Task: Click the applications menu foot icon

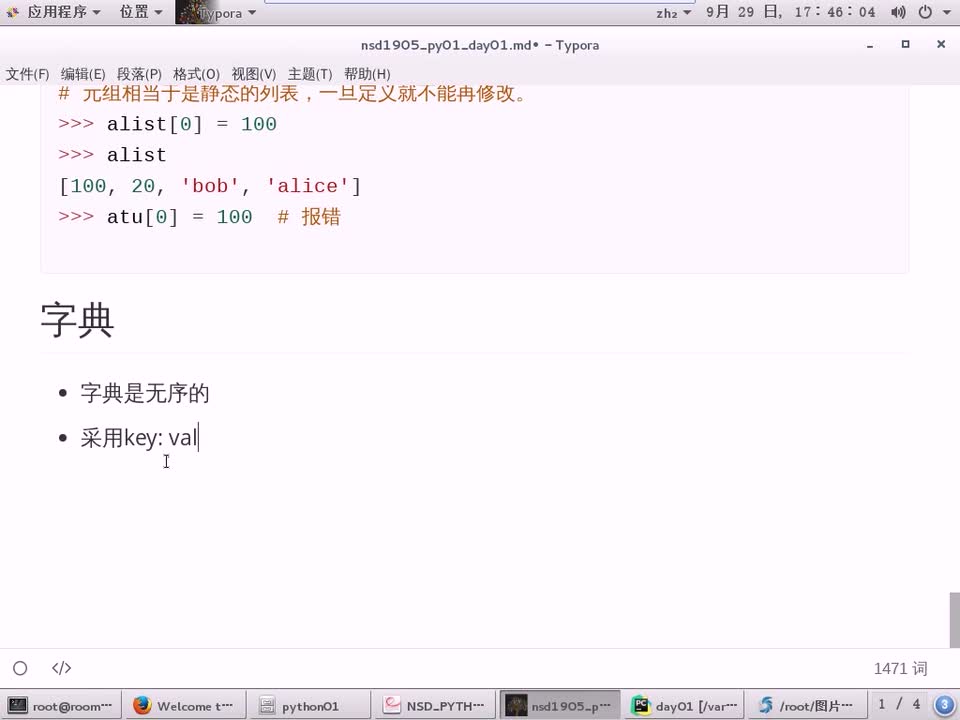Action: click(x=12, y=12)
